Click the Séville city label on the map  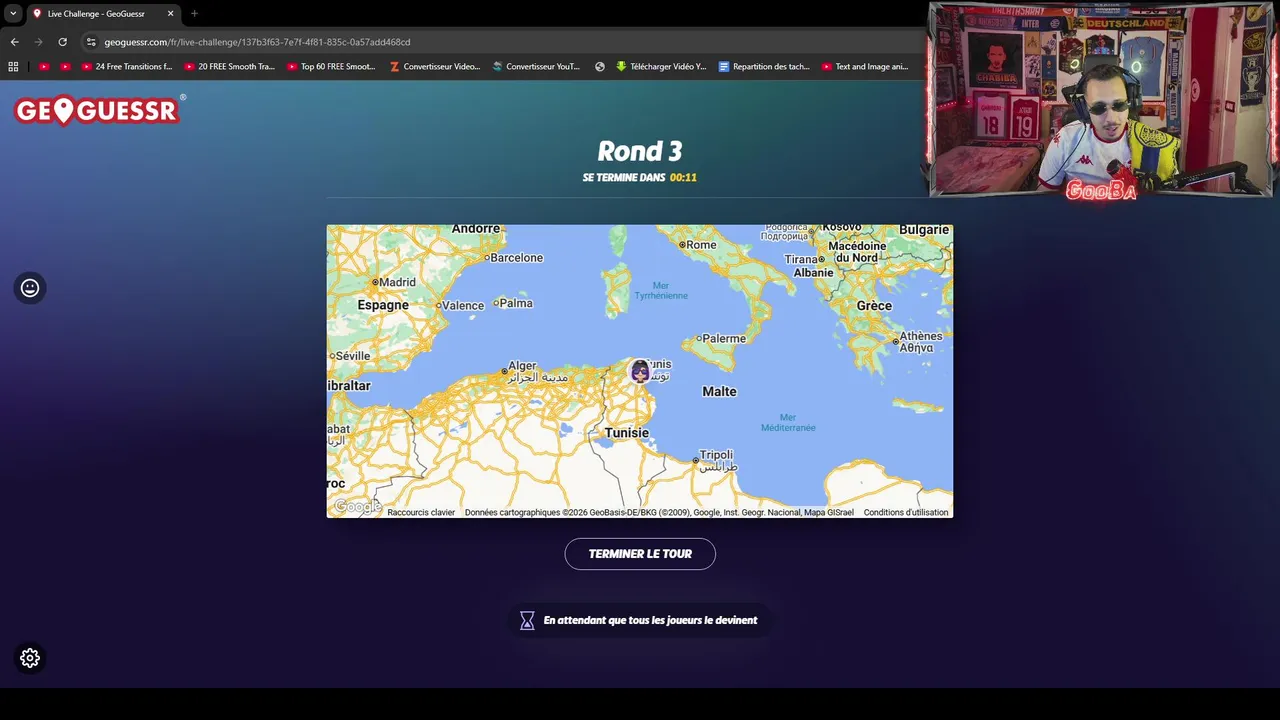(x=353, y=356)
